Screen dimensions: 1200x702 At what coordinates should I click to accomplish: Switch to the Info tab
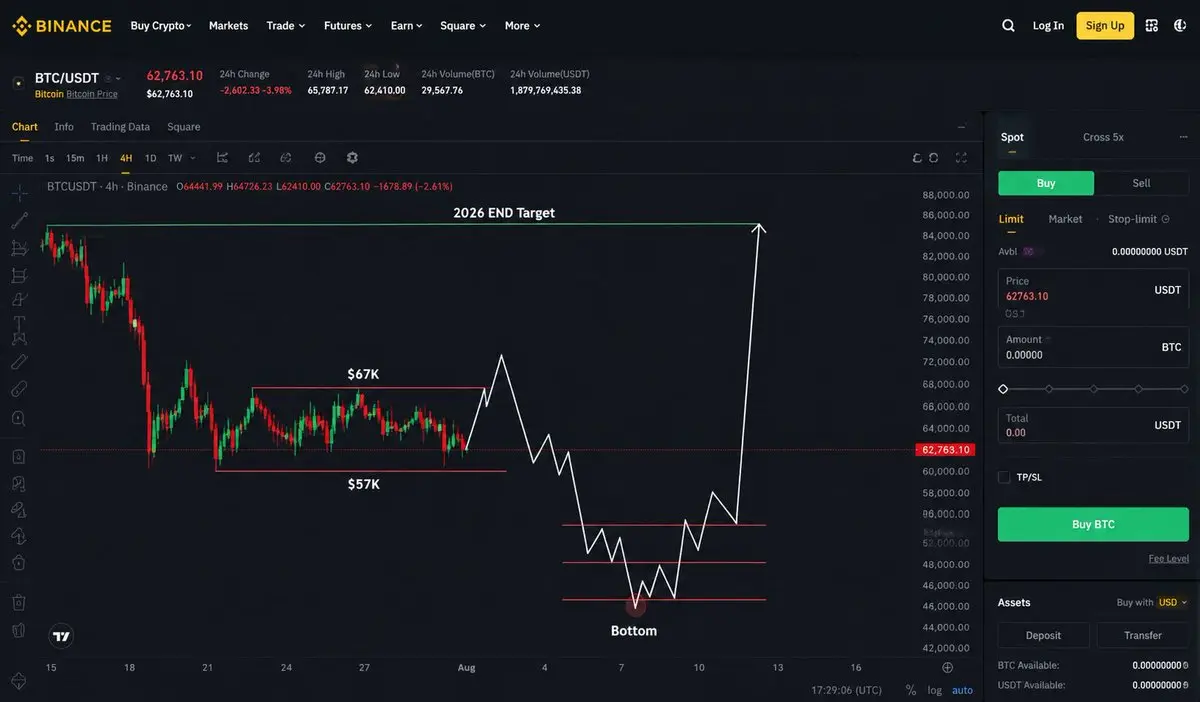(64, 127)
